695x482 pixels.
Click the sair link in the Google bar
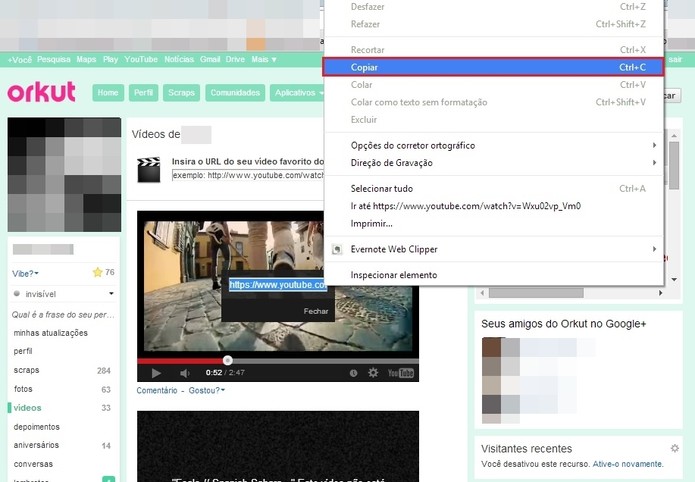[675, 59]
